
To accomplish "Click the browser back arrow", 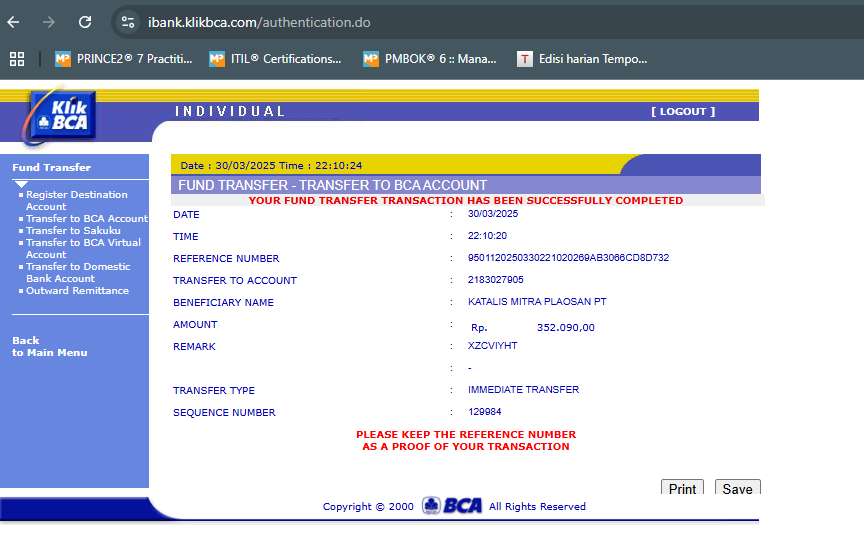I will pyautogui.click(x=13, y=22).
